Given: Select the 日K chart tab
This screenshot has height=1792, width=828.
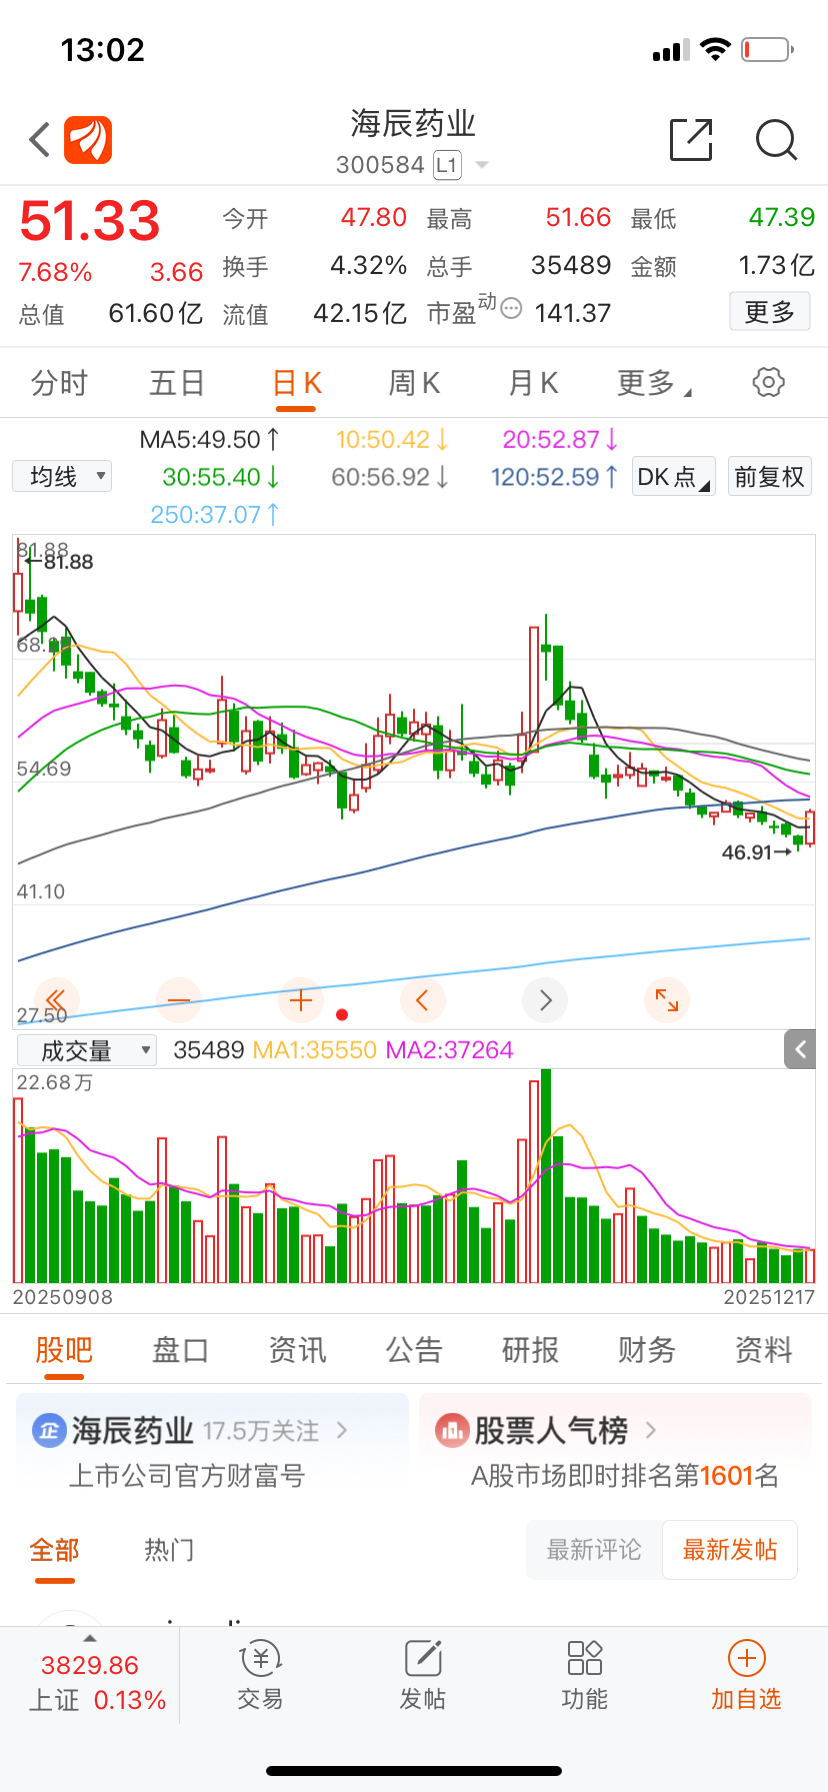Looking at the screenshot, I should tap(297, 382).
